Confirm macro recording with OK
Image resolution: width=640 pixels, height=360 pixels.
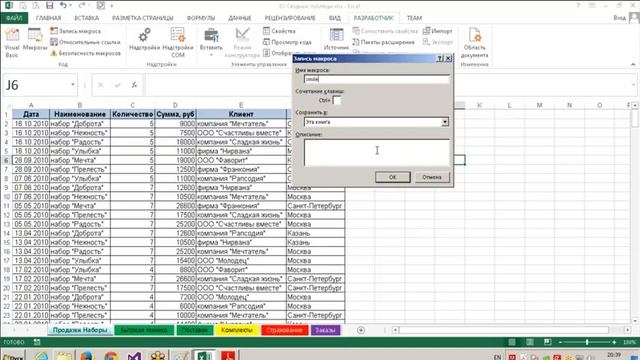392,177
